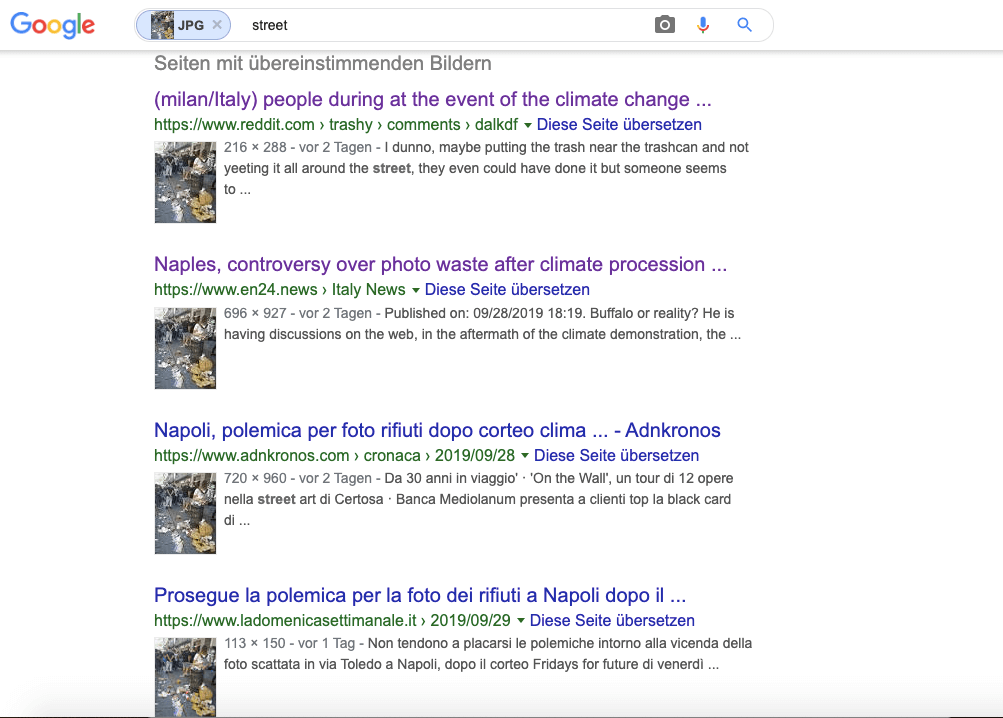Click the blue magnifier search button
The image size is (1003, 718).
[x=744, y=25]
